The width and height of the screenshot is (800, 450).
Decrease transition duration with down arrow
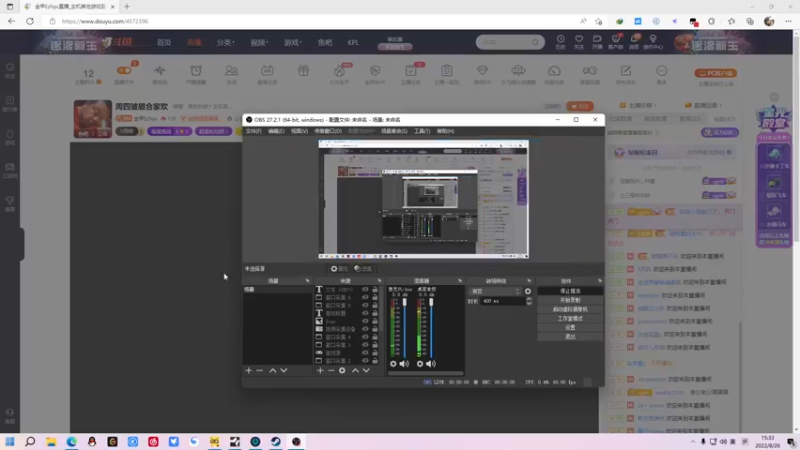529,304
